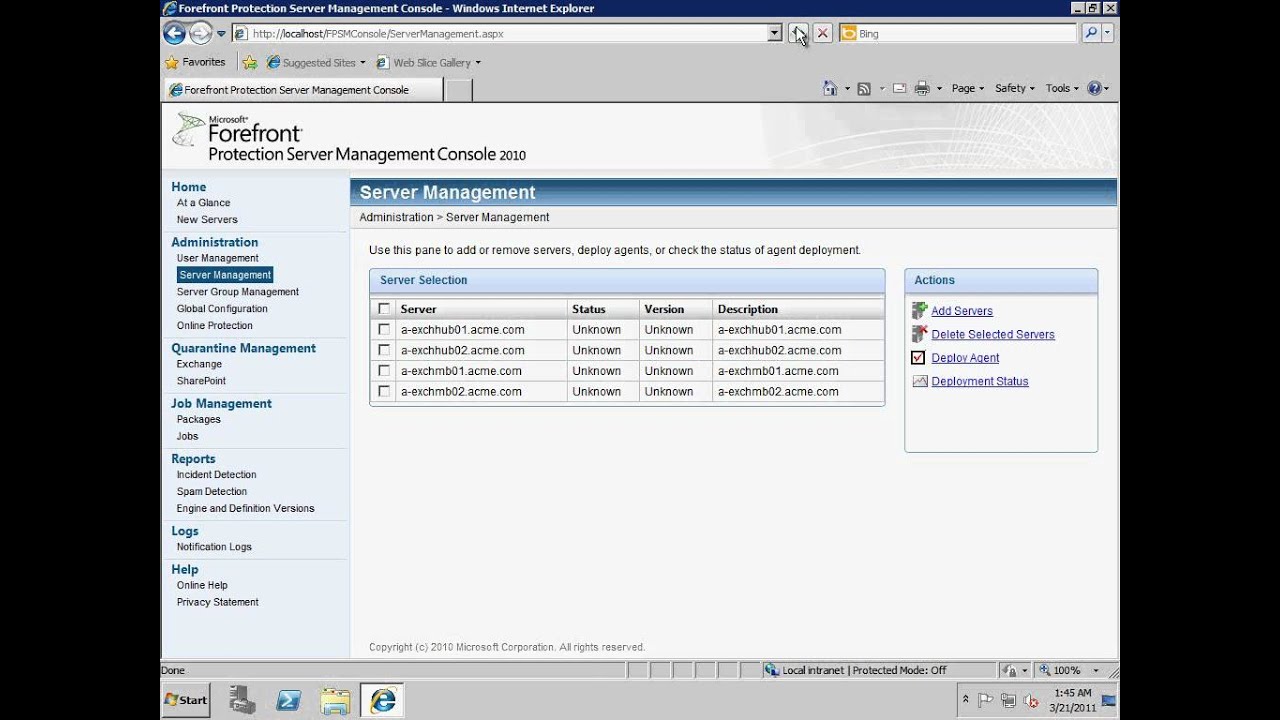Click the Add Servers icon
The image size is (1280, 720).
(919, 311)
